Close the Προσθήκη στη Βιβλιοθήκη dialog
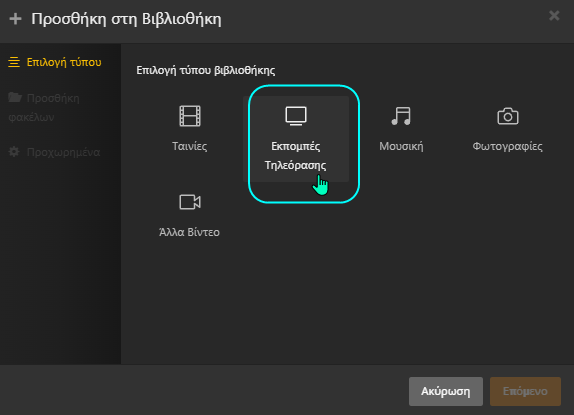The height and width of the screenshot is (415, 574). (x=554, y=15)
